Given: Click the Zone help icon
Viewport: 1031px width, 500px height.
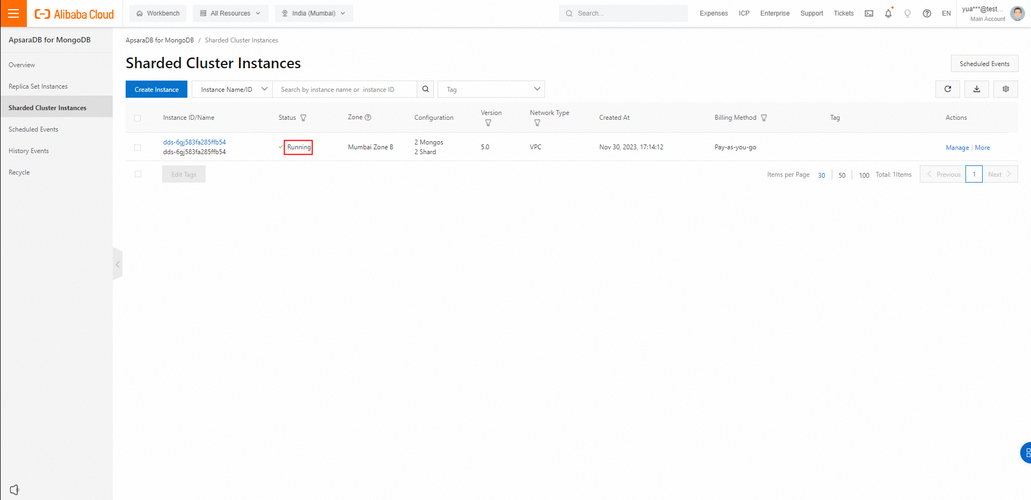Looking at the screenshot, I should pos(368,118).
